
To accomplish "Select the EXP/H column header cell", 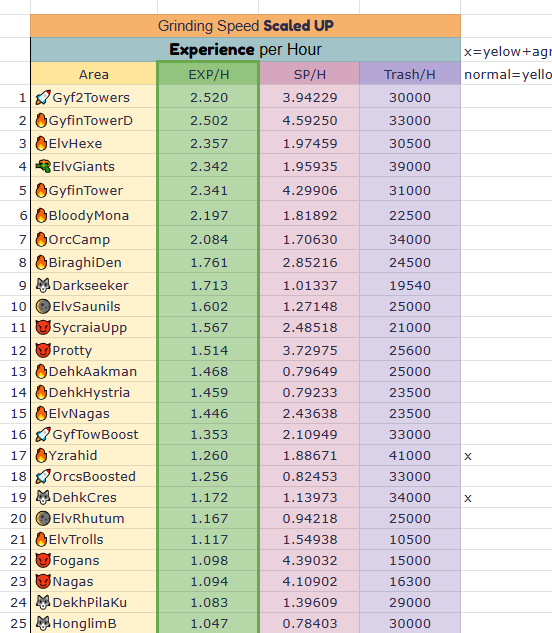I will (208, 74).
